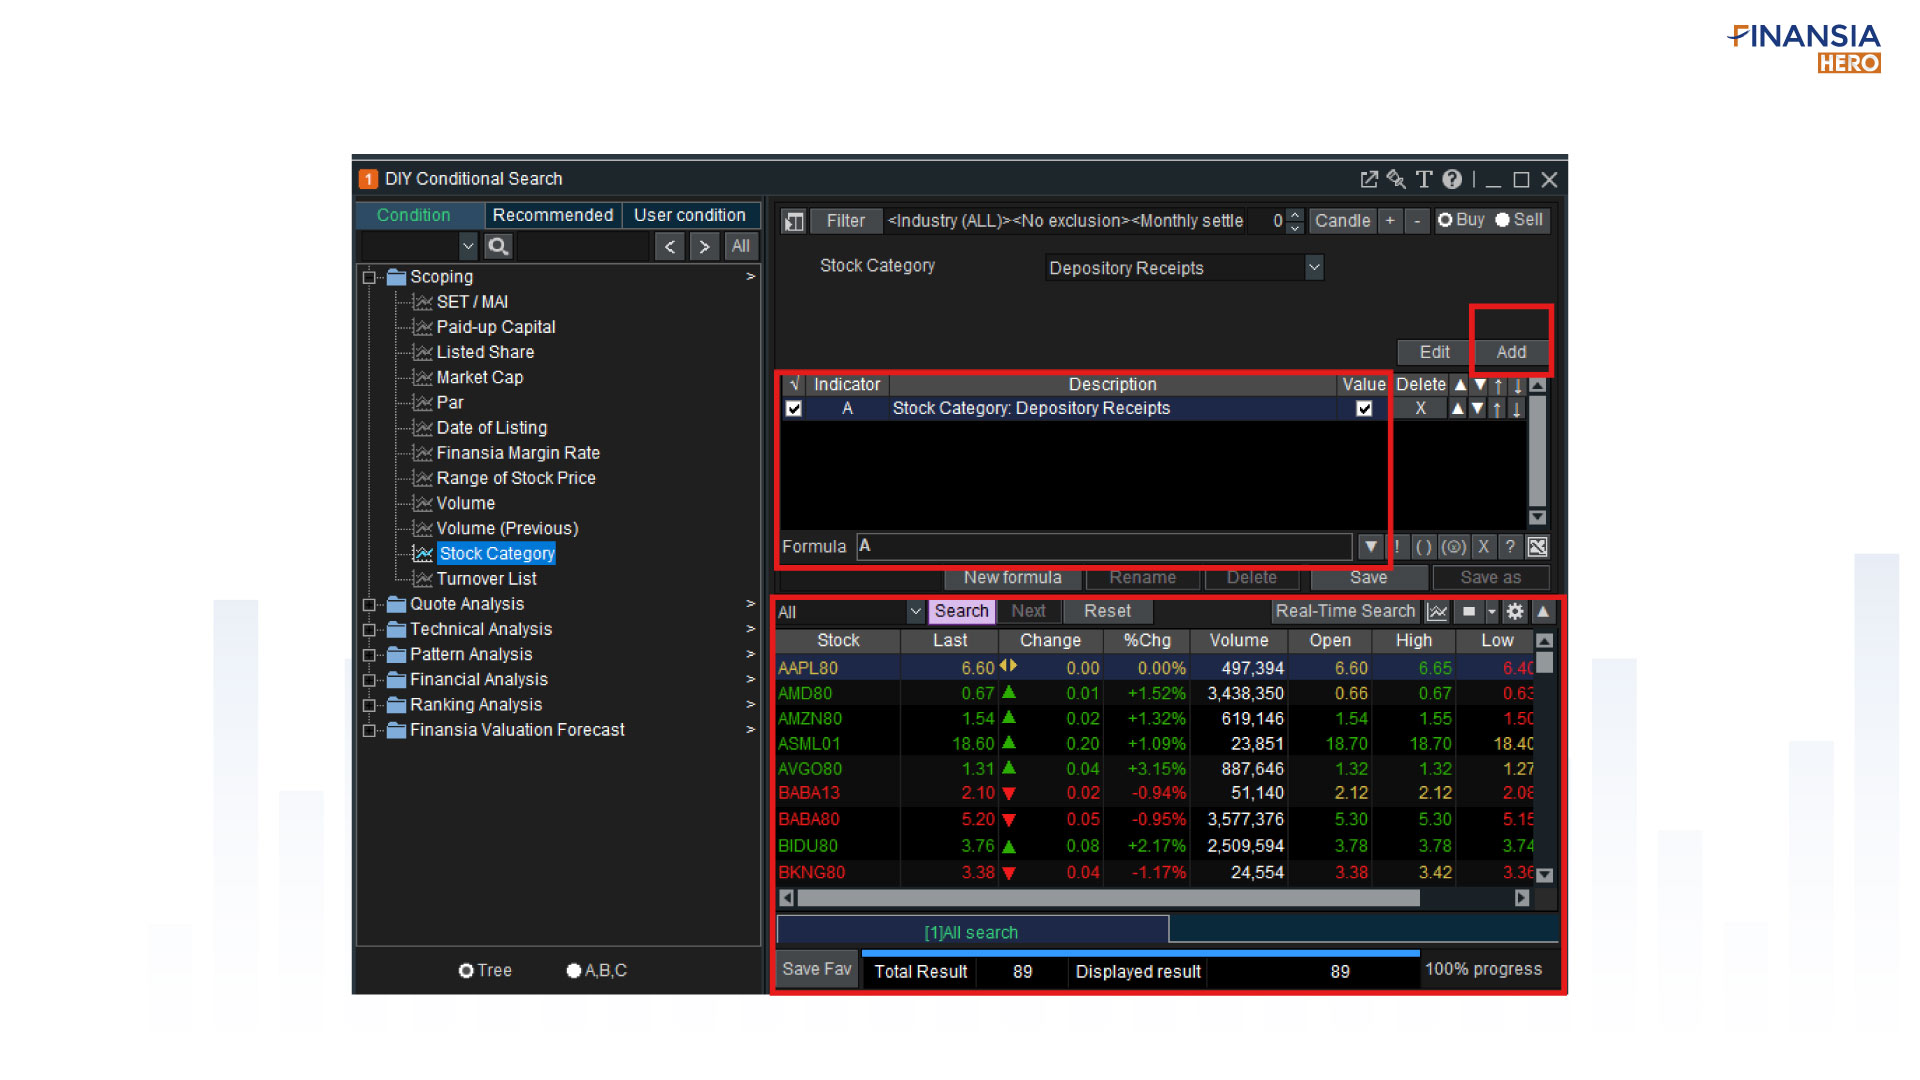Toggle the side panel icon left of Filter
This screenshot has height=1080, width=1920.
(794, 221)
